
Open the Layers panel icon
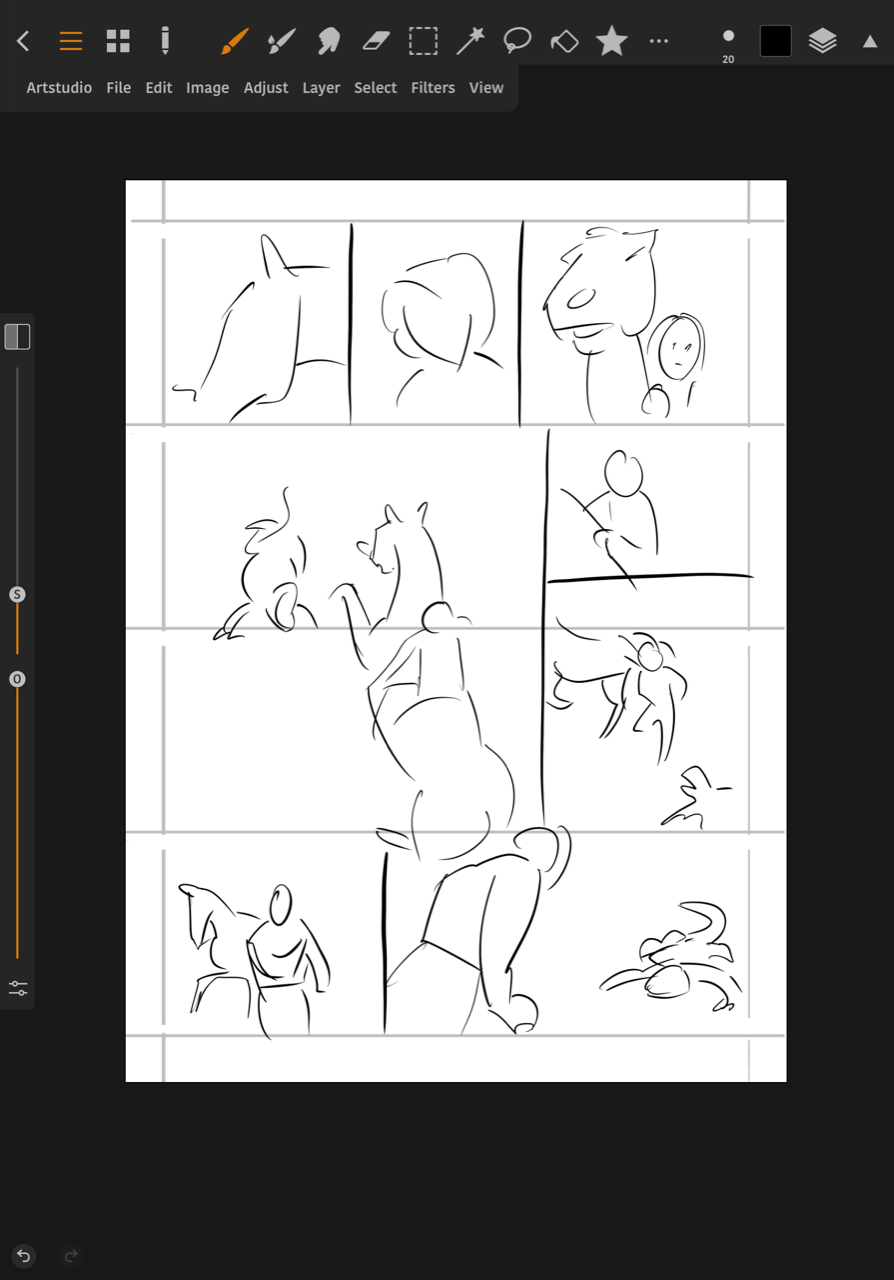point(822,41)
